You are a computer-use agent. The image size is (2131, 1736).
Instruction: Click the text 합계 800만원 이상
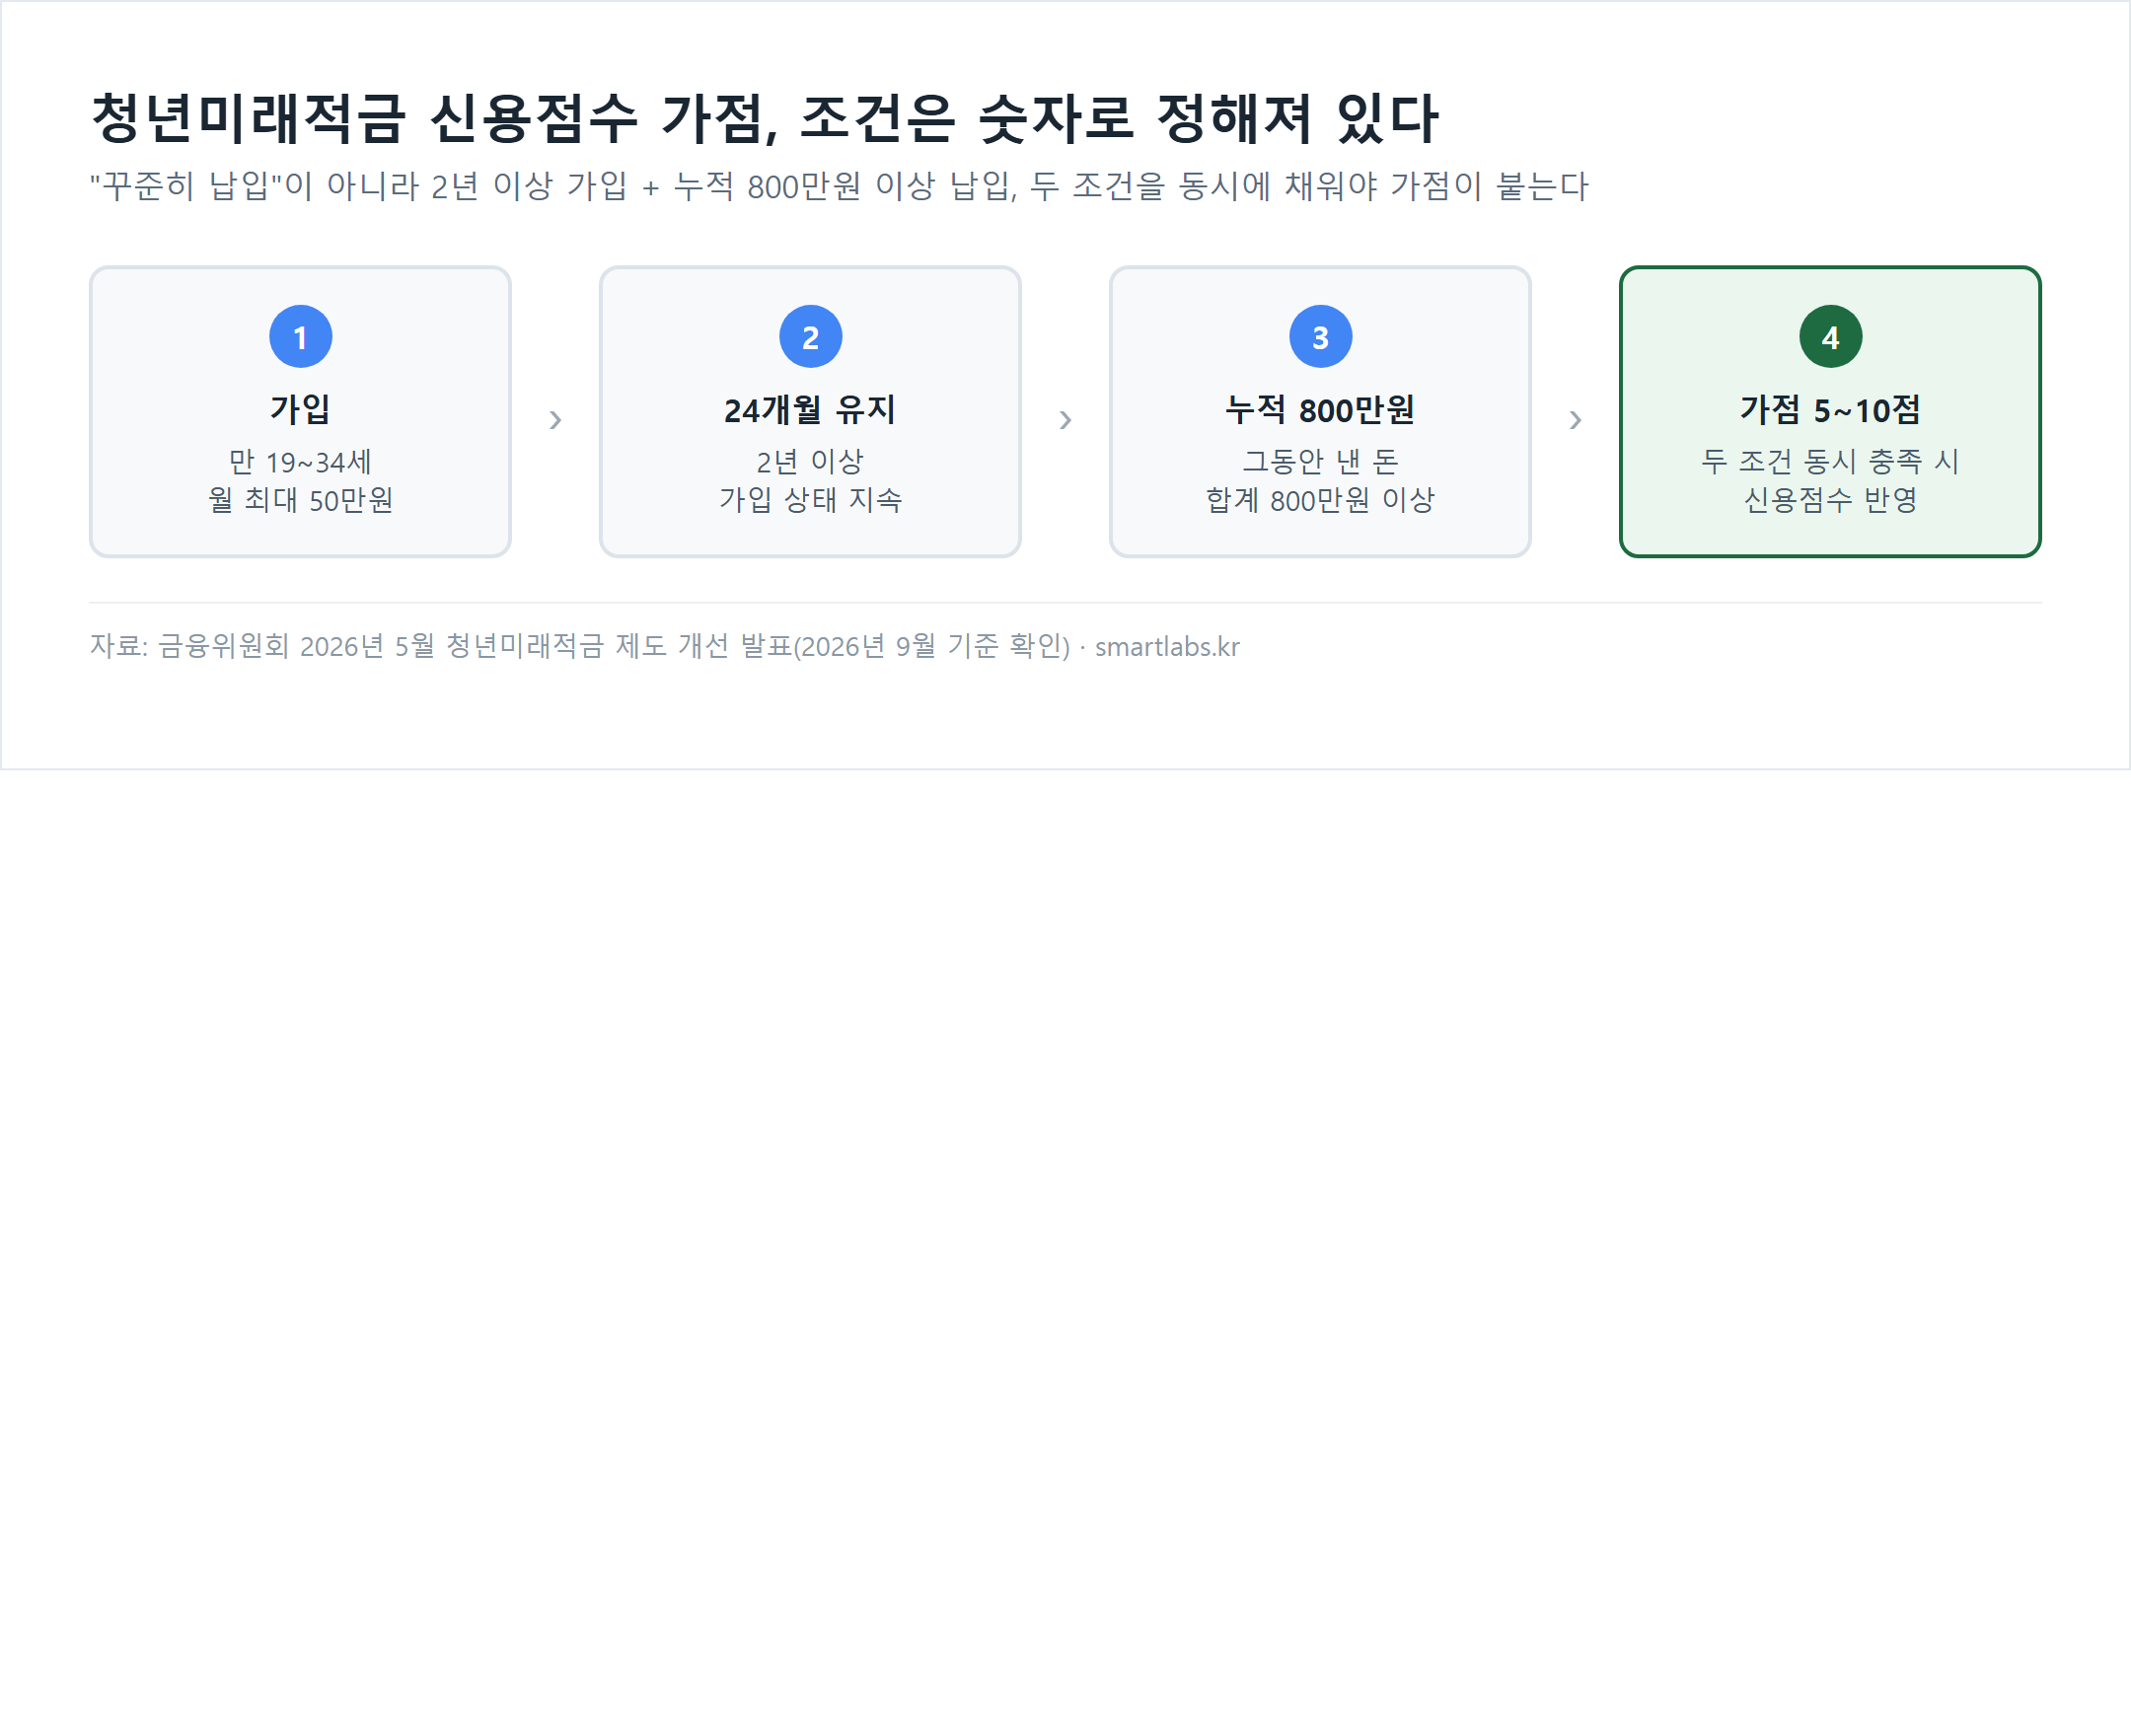(1320, 500)
